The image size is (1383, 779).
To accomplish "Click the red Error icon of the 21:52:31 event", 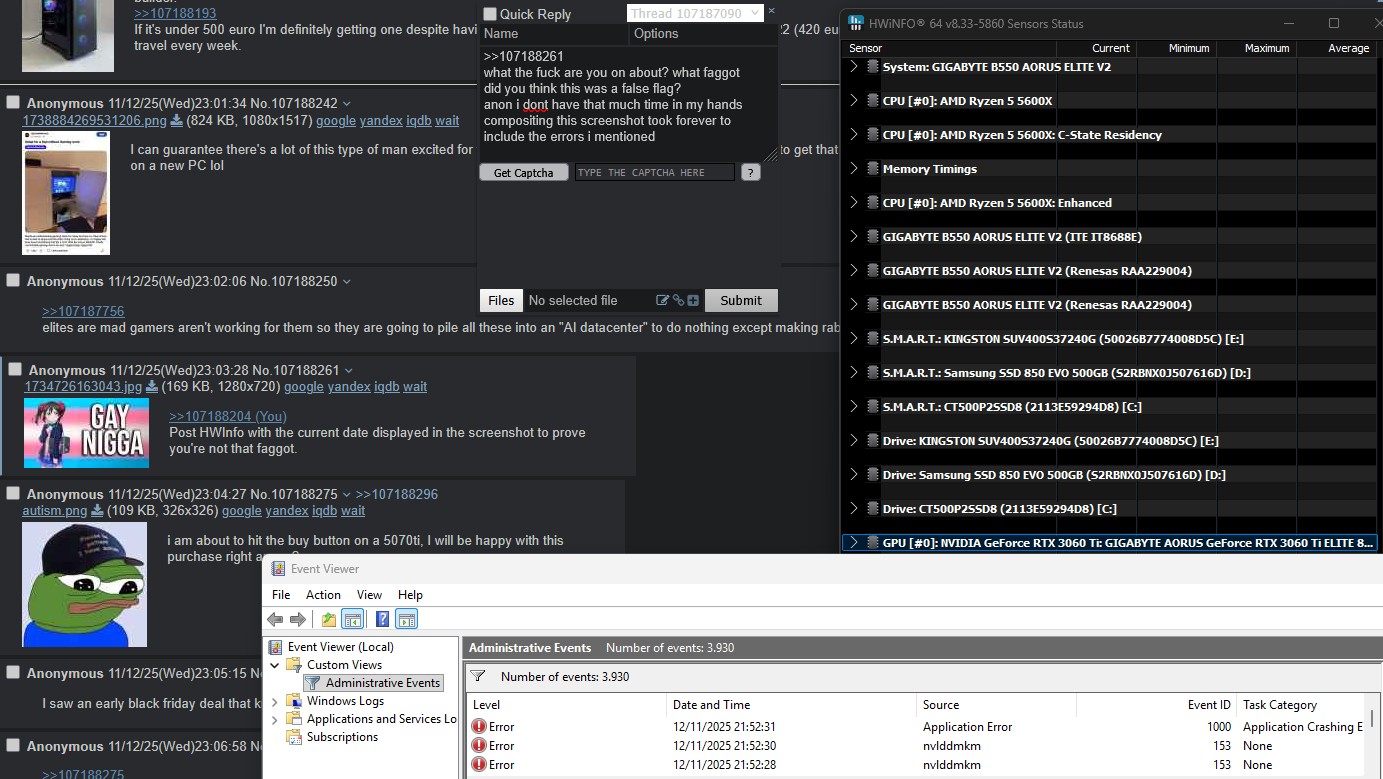I will pos(480,727).
